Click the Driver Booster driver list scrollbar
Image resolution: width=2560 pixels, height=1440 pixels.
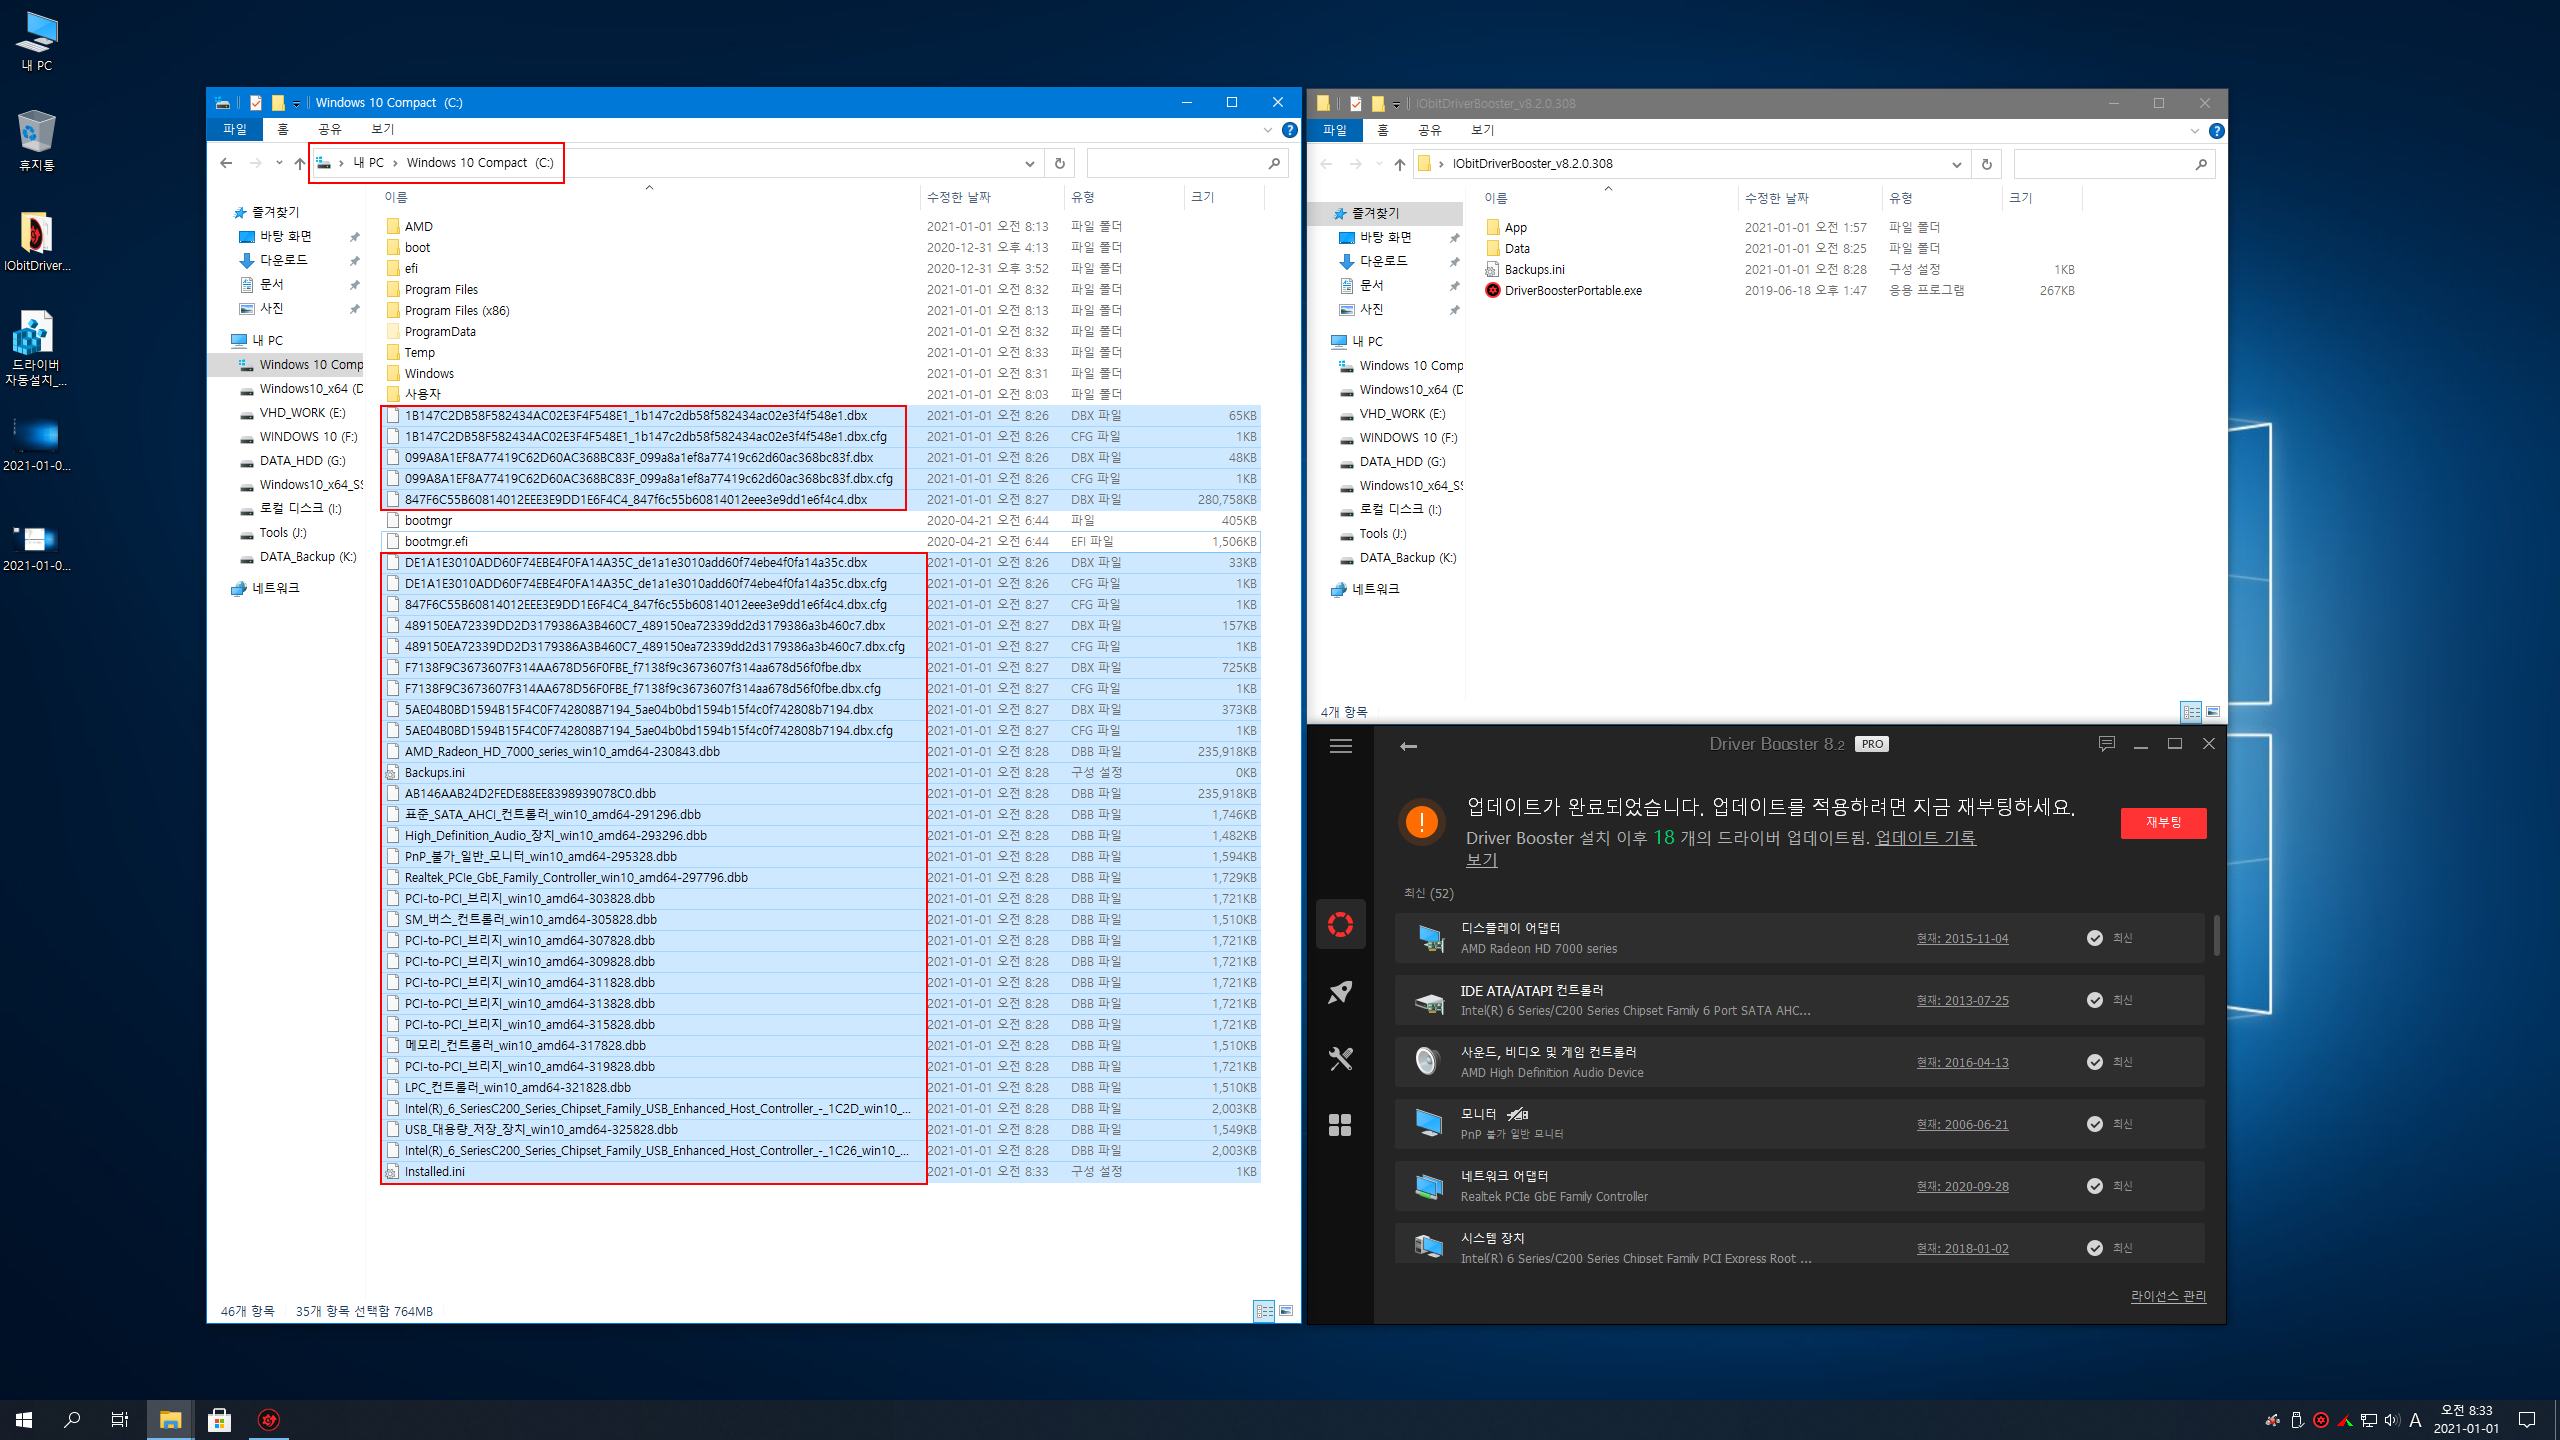tap(2216, 935)
